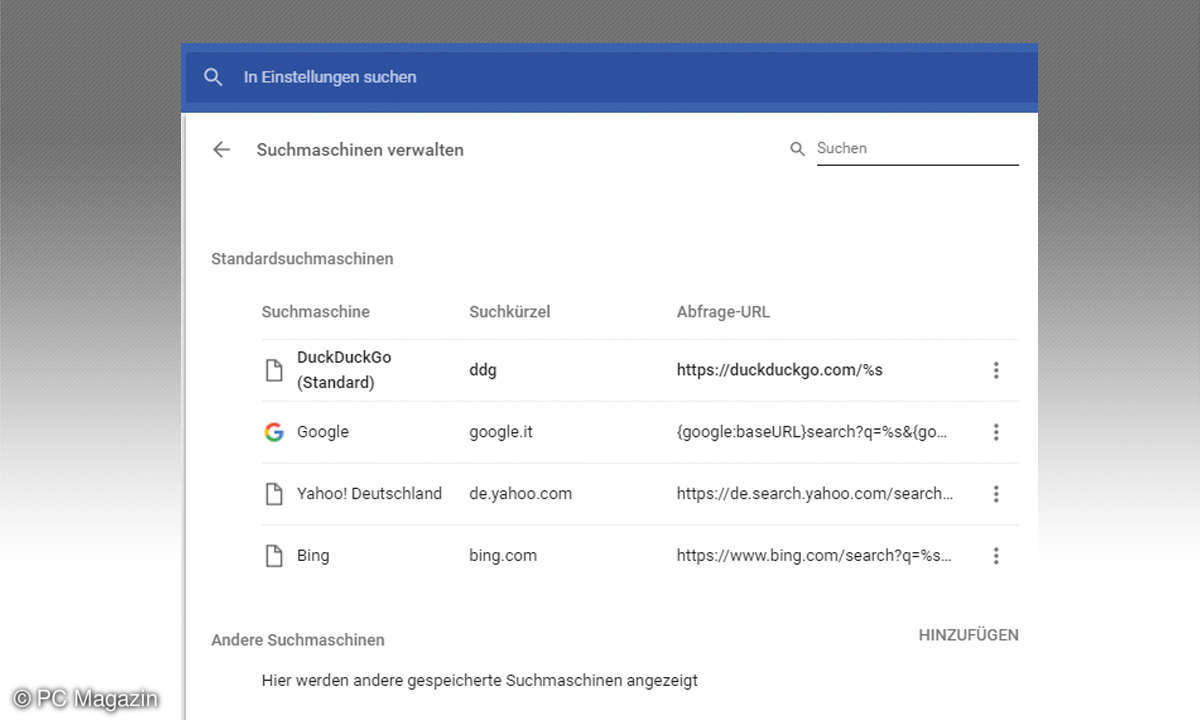1200x720 pixels.
Task: Click the Hier werden andere gespeicherte Suchmaschinen text
Action: click(480, 681)
